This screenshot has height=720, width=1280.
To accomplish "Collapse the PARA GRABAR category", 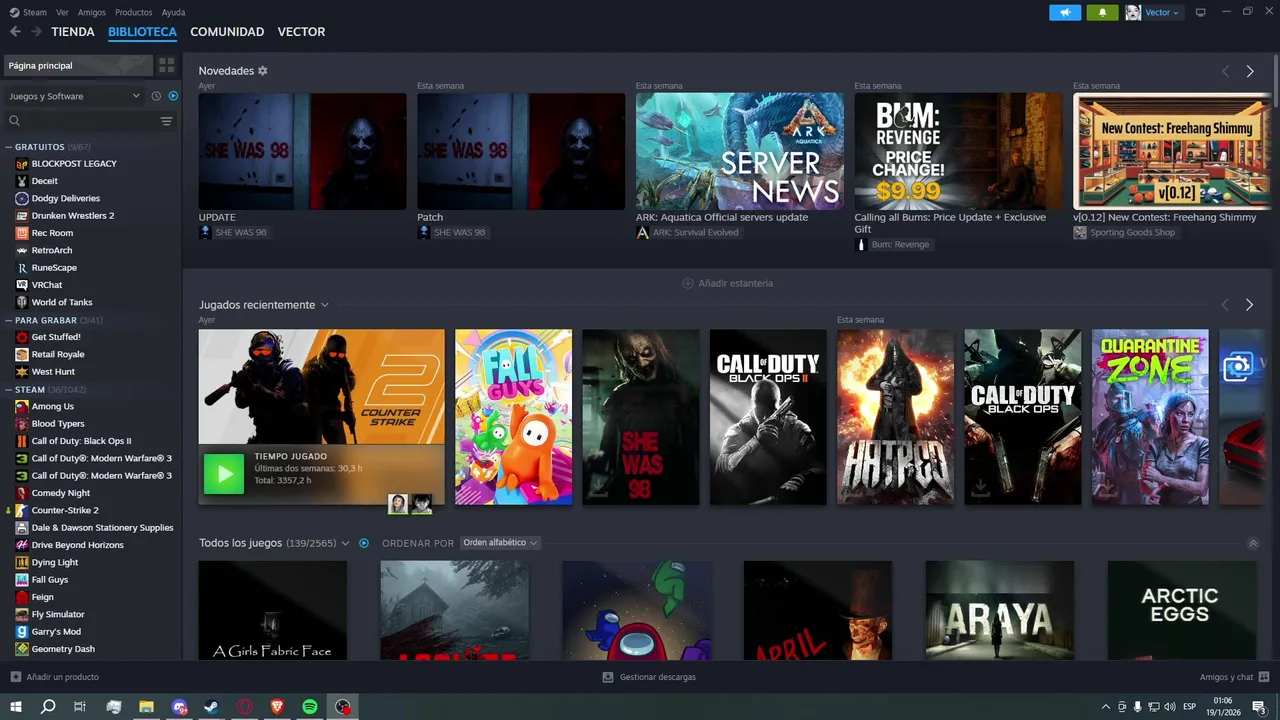I will 9,320.
